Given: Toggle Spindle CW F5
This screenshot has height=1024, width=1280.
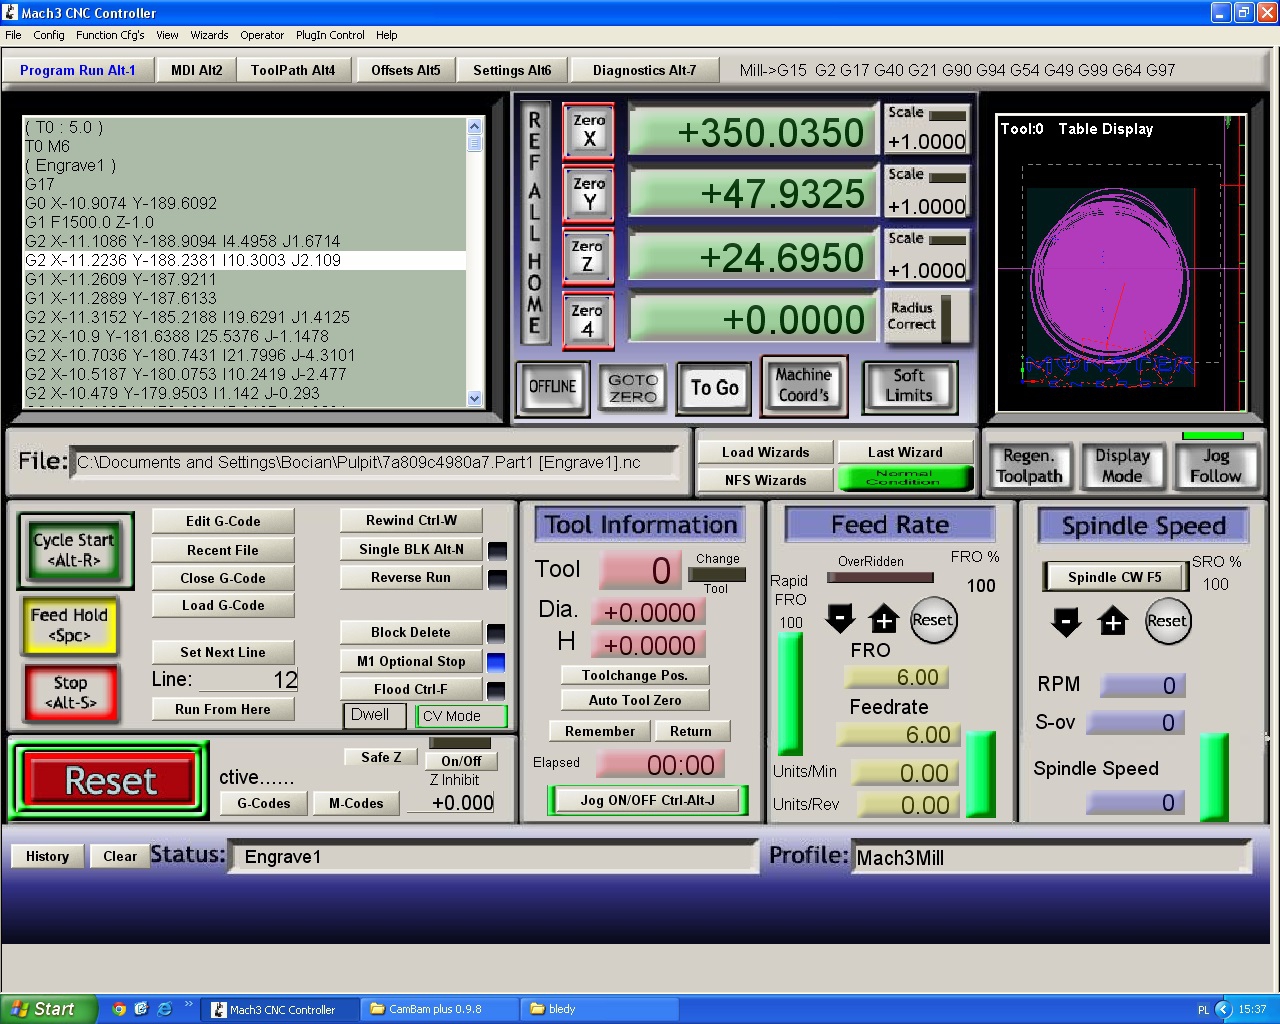Looking at the screenshot, I should pyautogui.click(x=1115, y=577).
